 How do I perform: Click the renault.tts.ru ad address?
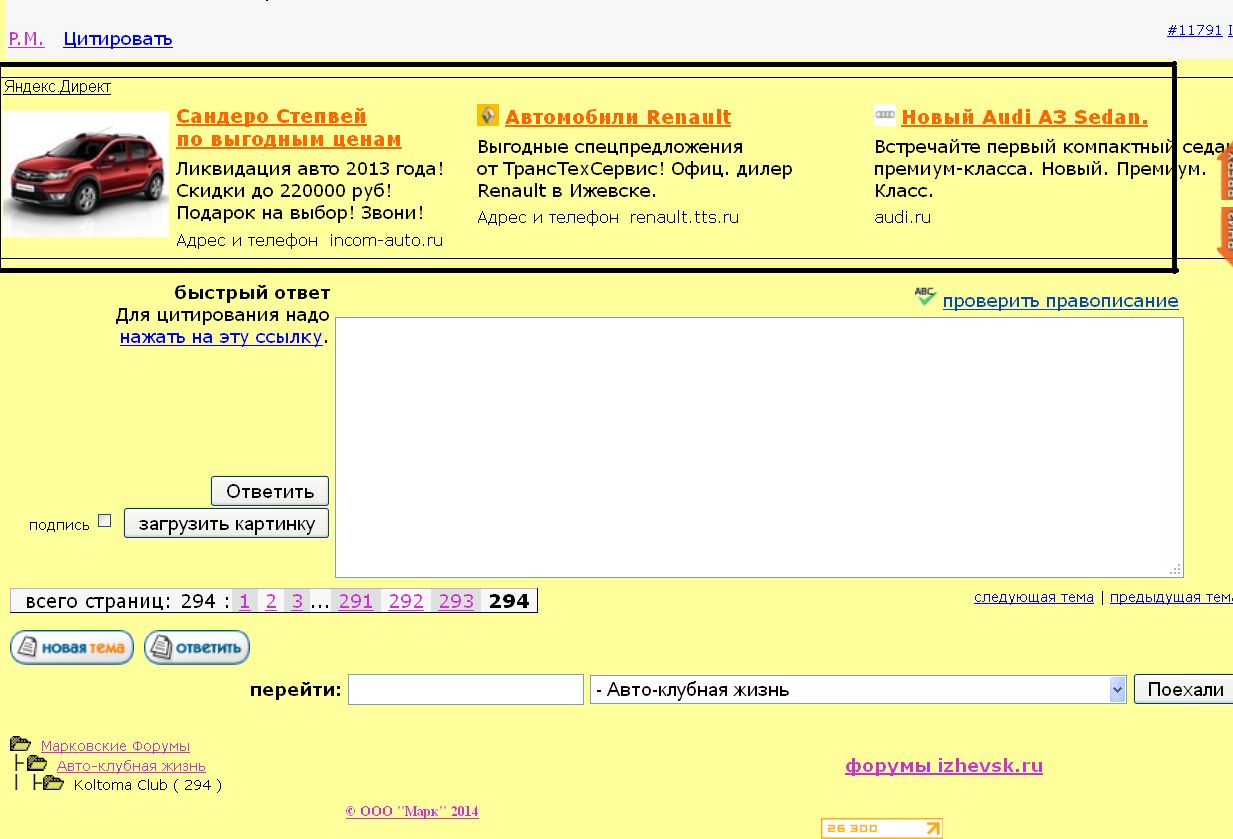click(x=684, y=217)
